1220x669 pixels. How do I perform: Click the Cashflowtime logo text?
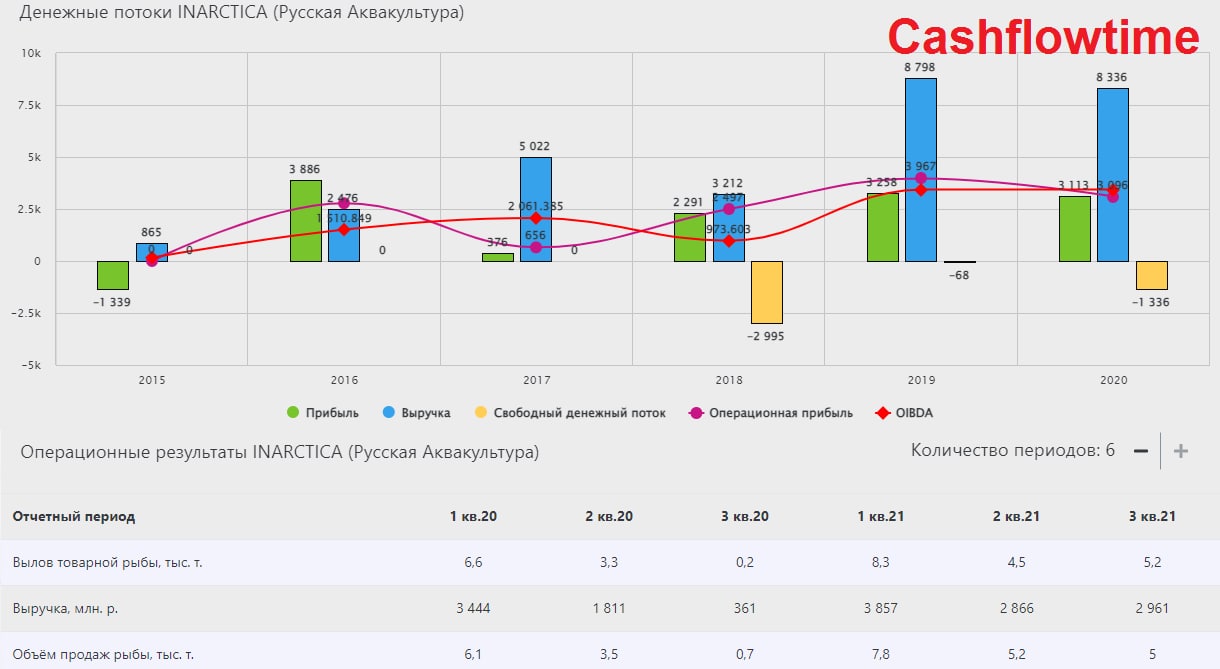[1044, 38]
